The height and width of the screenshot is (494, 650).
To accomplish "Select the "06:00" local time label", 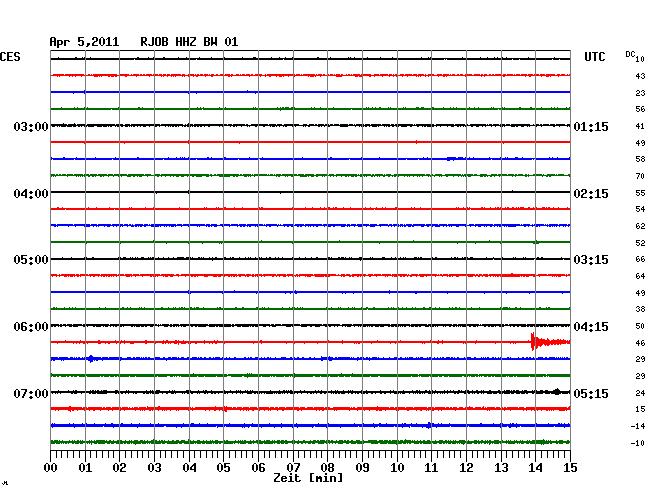I will coord(31,327).
